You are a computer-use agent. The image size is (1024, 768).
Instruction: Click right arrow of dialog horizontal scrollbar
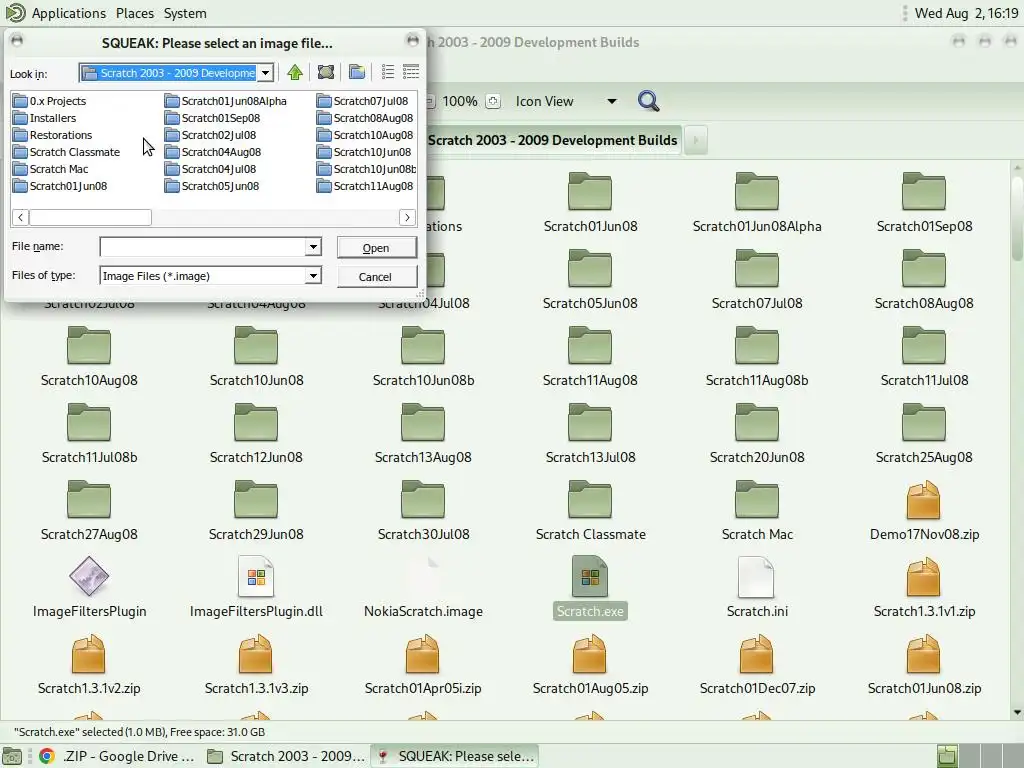[408, 217]
